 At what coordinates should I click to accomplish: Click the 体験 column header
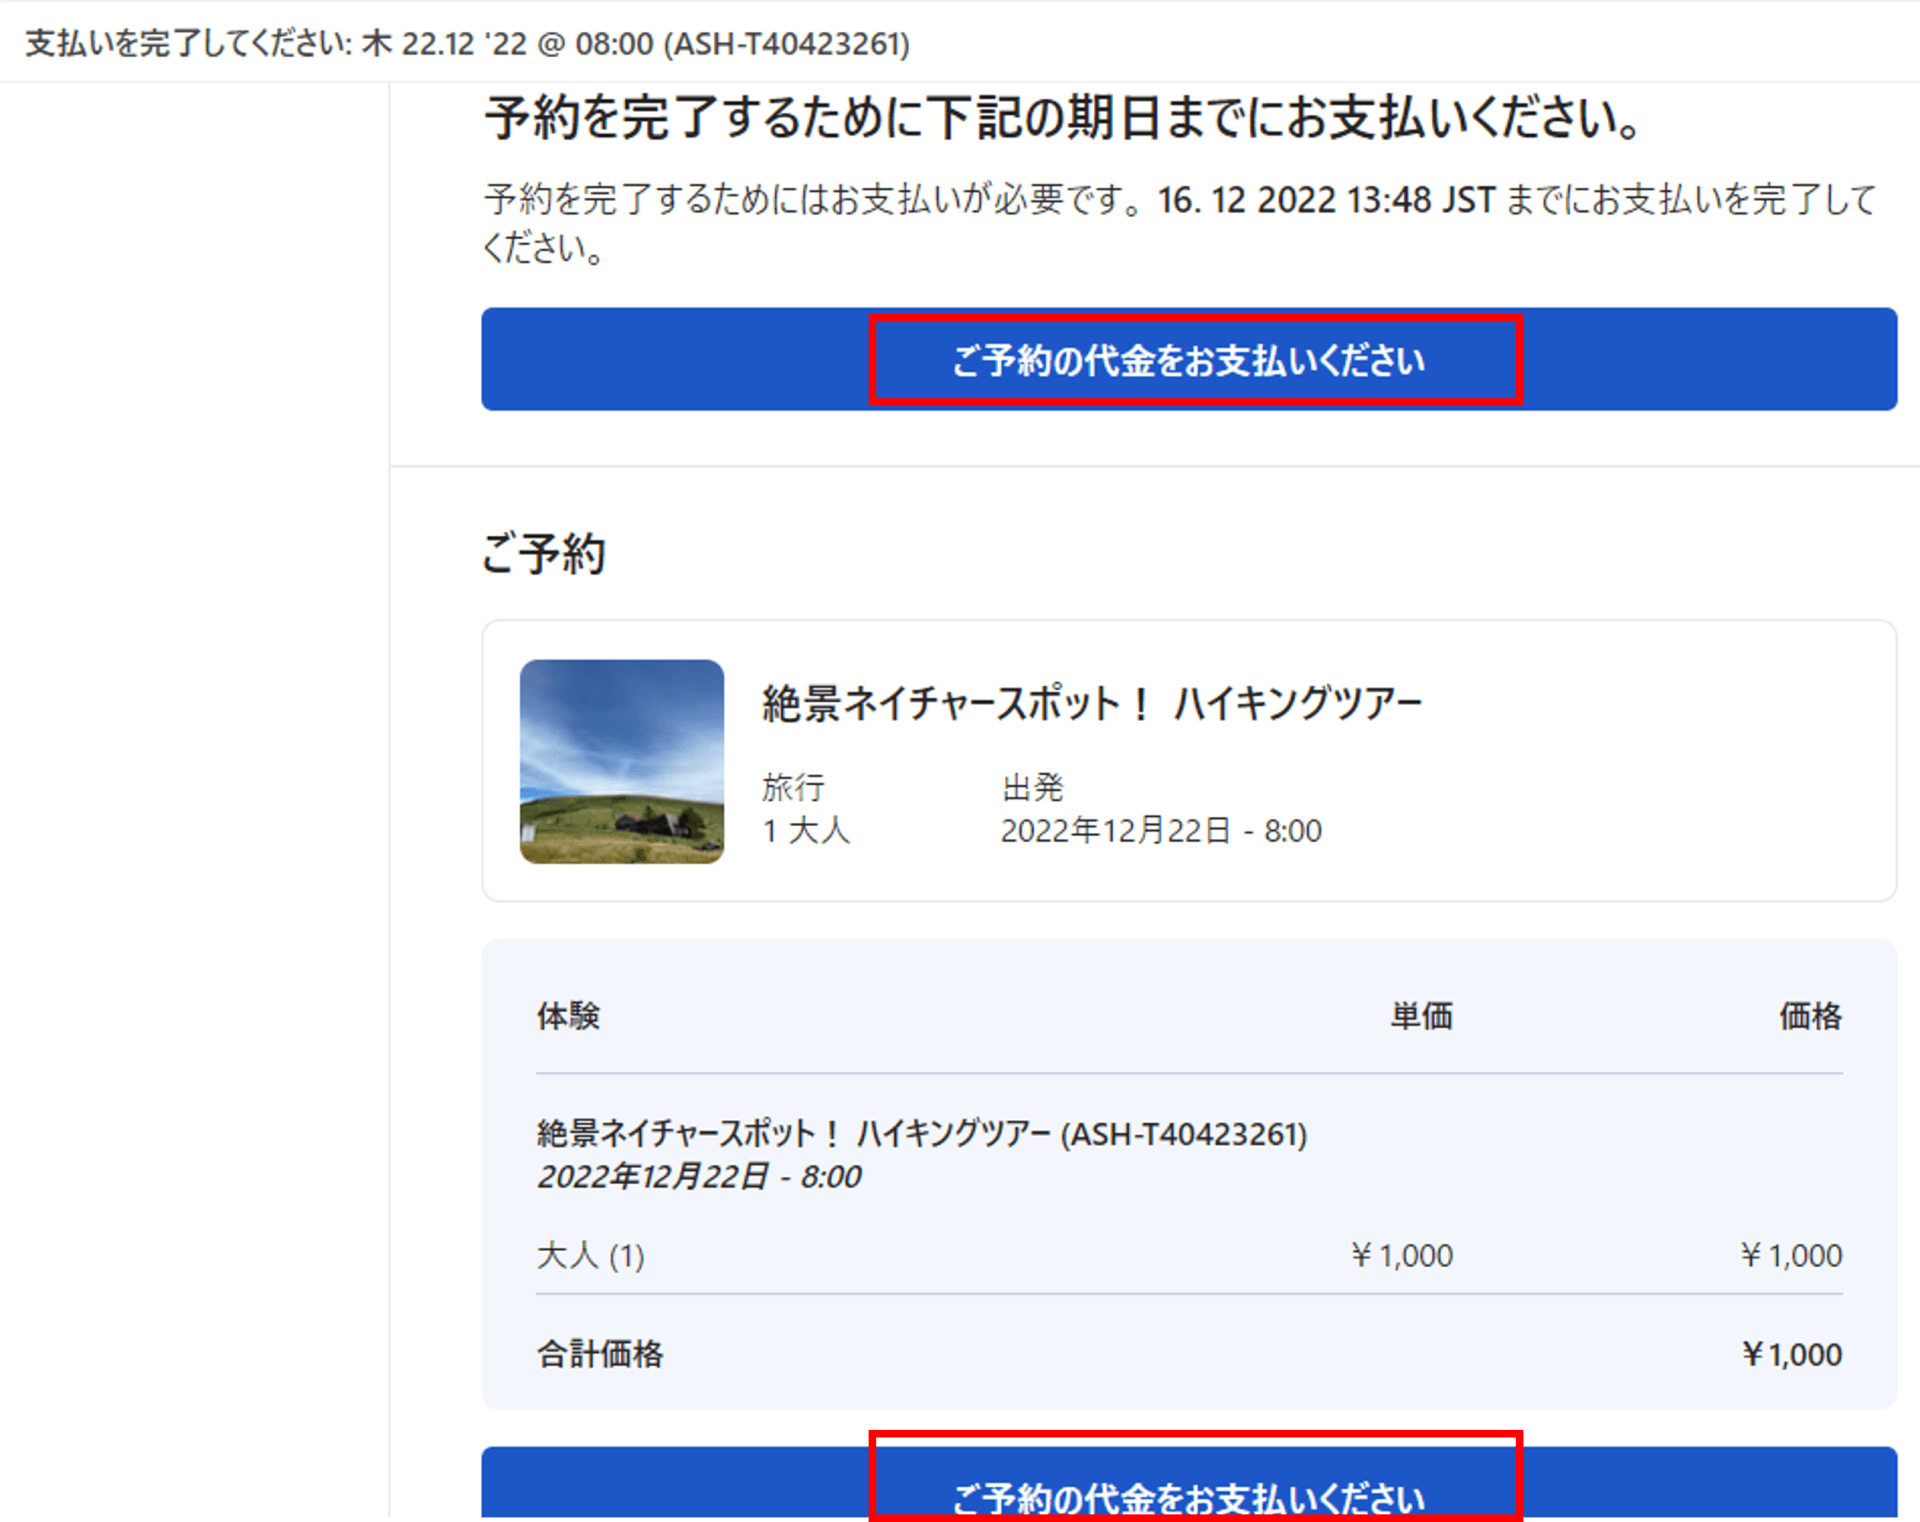tap(568, 1016)
